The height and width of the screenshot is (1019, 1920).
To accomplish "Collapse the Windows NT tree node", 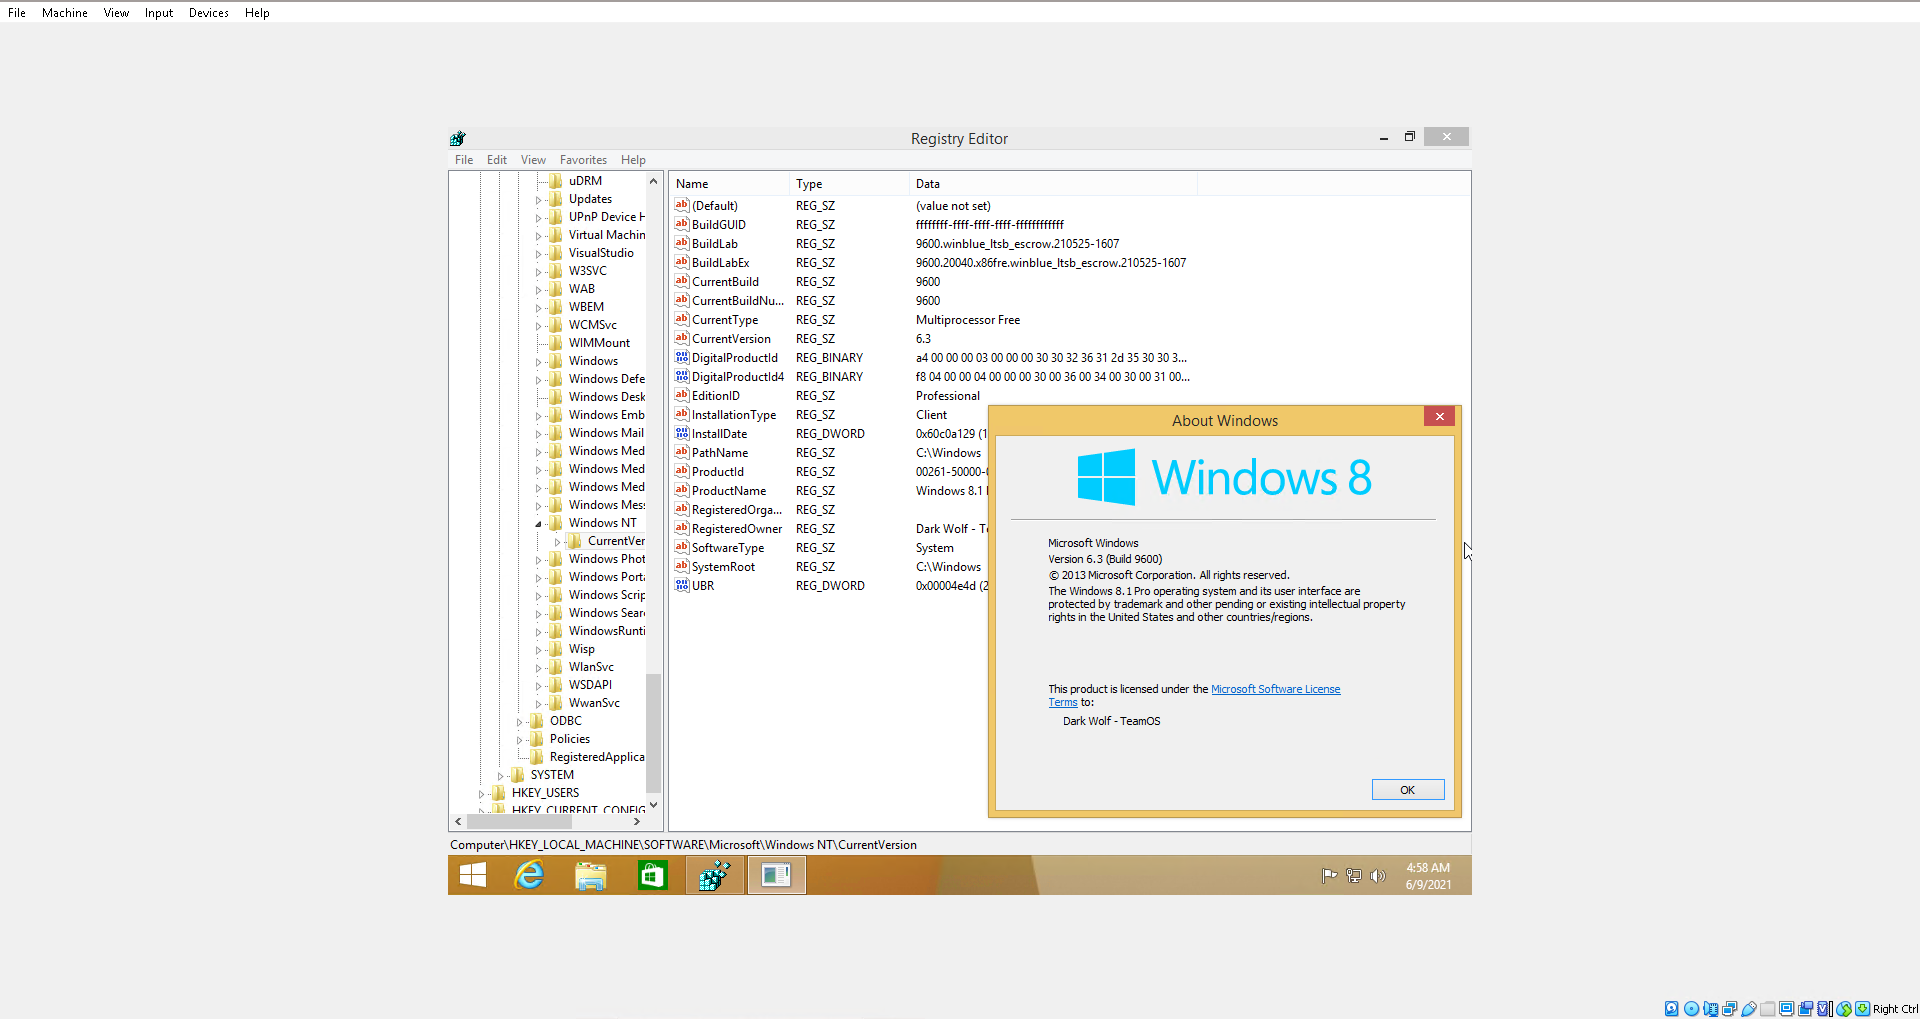I will (538, 523).
